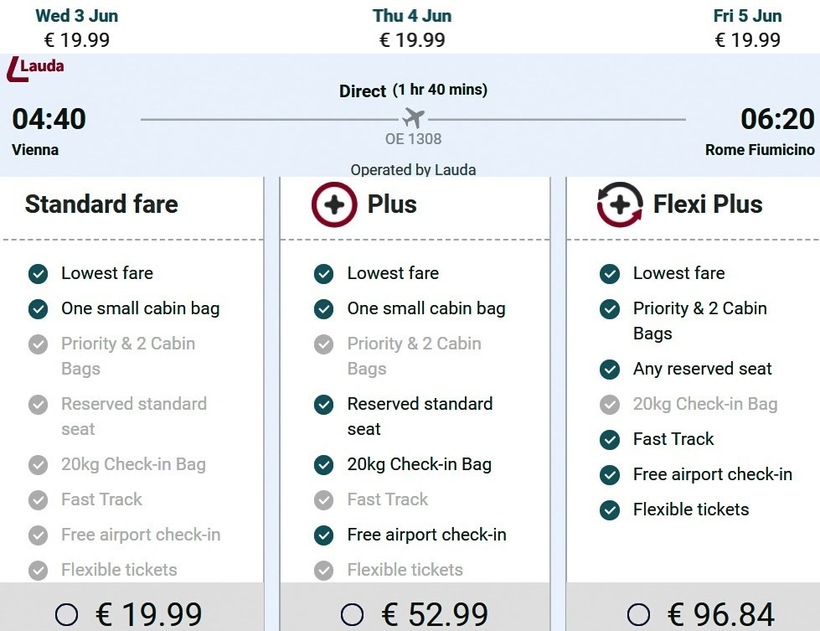820x631 pixels.
Task: Switch to the Wed 3 Jun date tab
Action: (77, 28)
